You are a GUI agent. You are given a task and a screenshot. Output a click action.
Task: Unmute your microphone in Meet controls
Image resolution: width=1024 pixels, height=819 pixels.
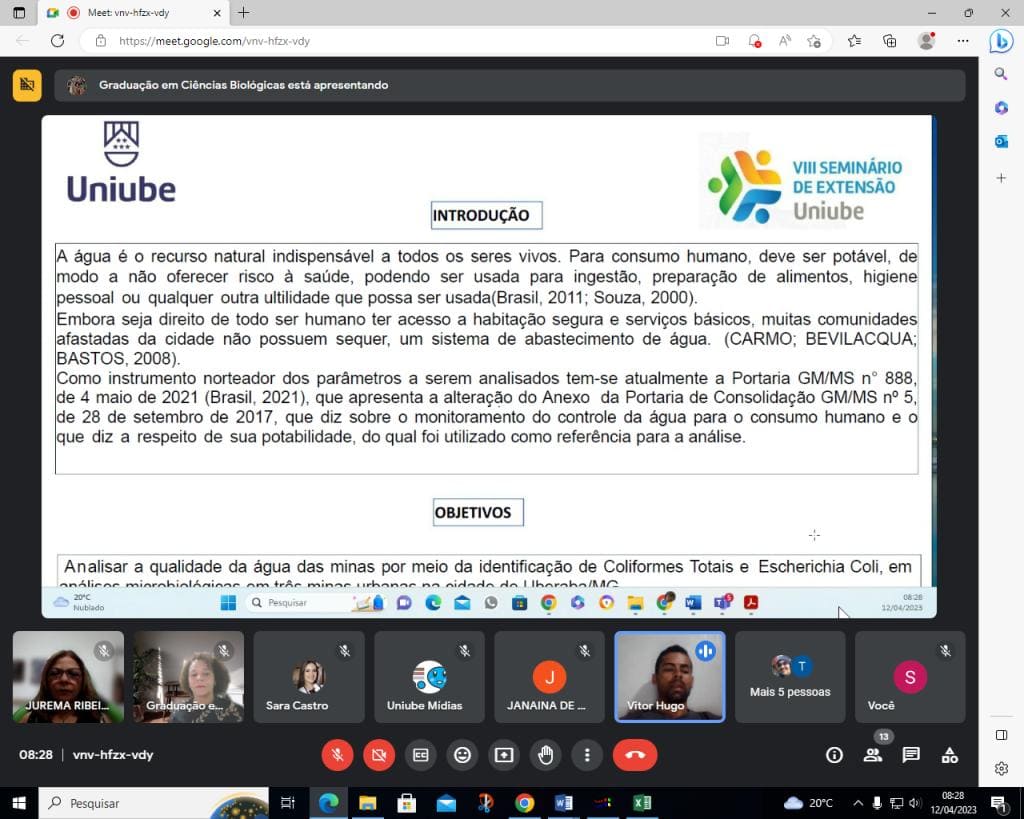coord(337,755)
